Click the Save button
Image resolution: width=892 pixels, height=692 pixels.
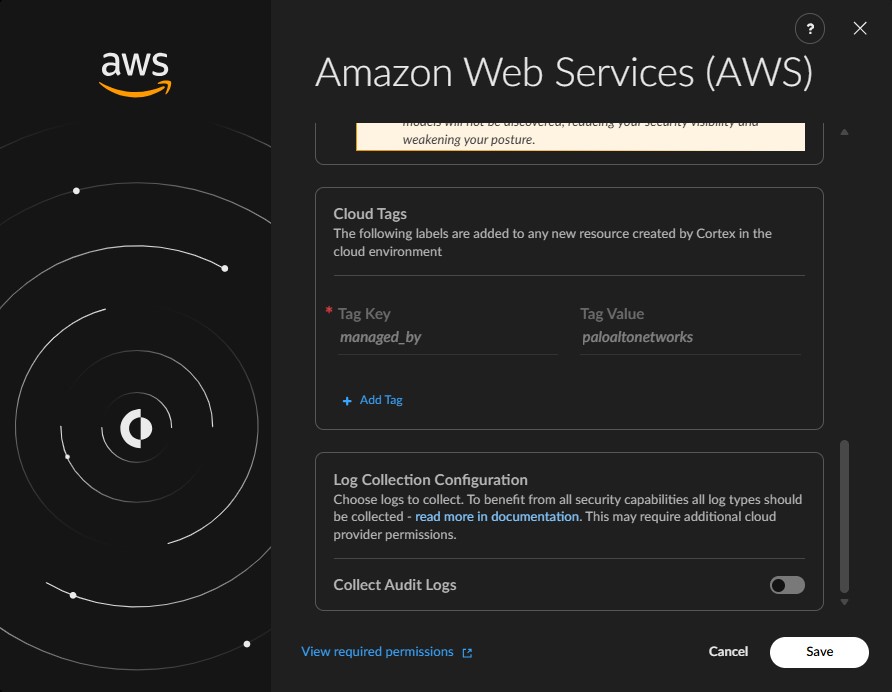tap(819, 652)
